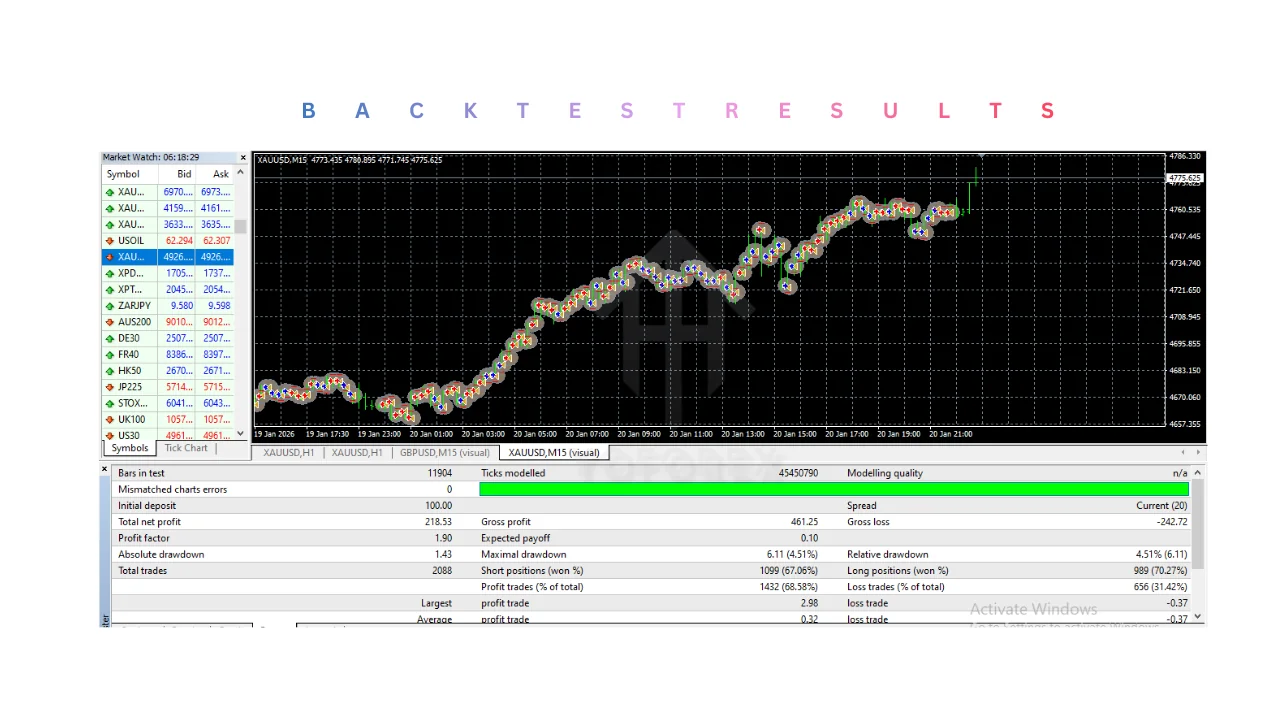Image resolution: width=1280 pixels, height=720 pixels.
Task: Open the GBPUSD,M15 (visual) chart tab
Action: pos(444,453)
